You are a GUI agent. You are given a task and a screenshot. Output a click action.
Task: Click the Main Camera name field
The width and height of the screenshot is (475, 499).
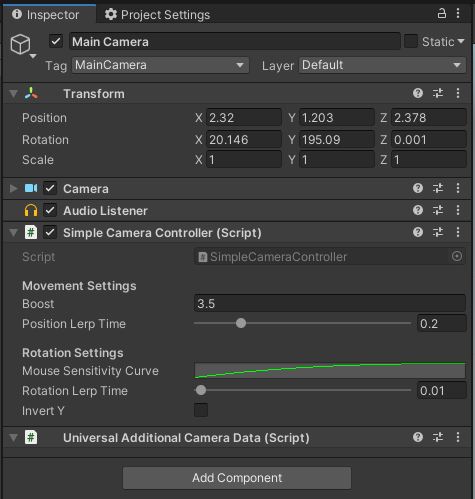point(235,42)
